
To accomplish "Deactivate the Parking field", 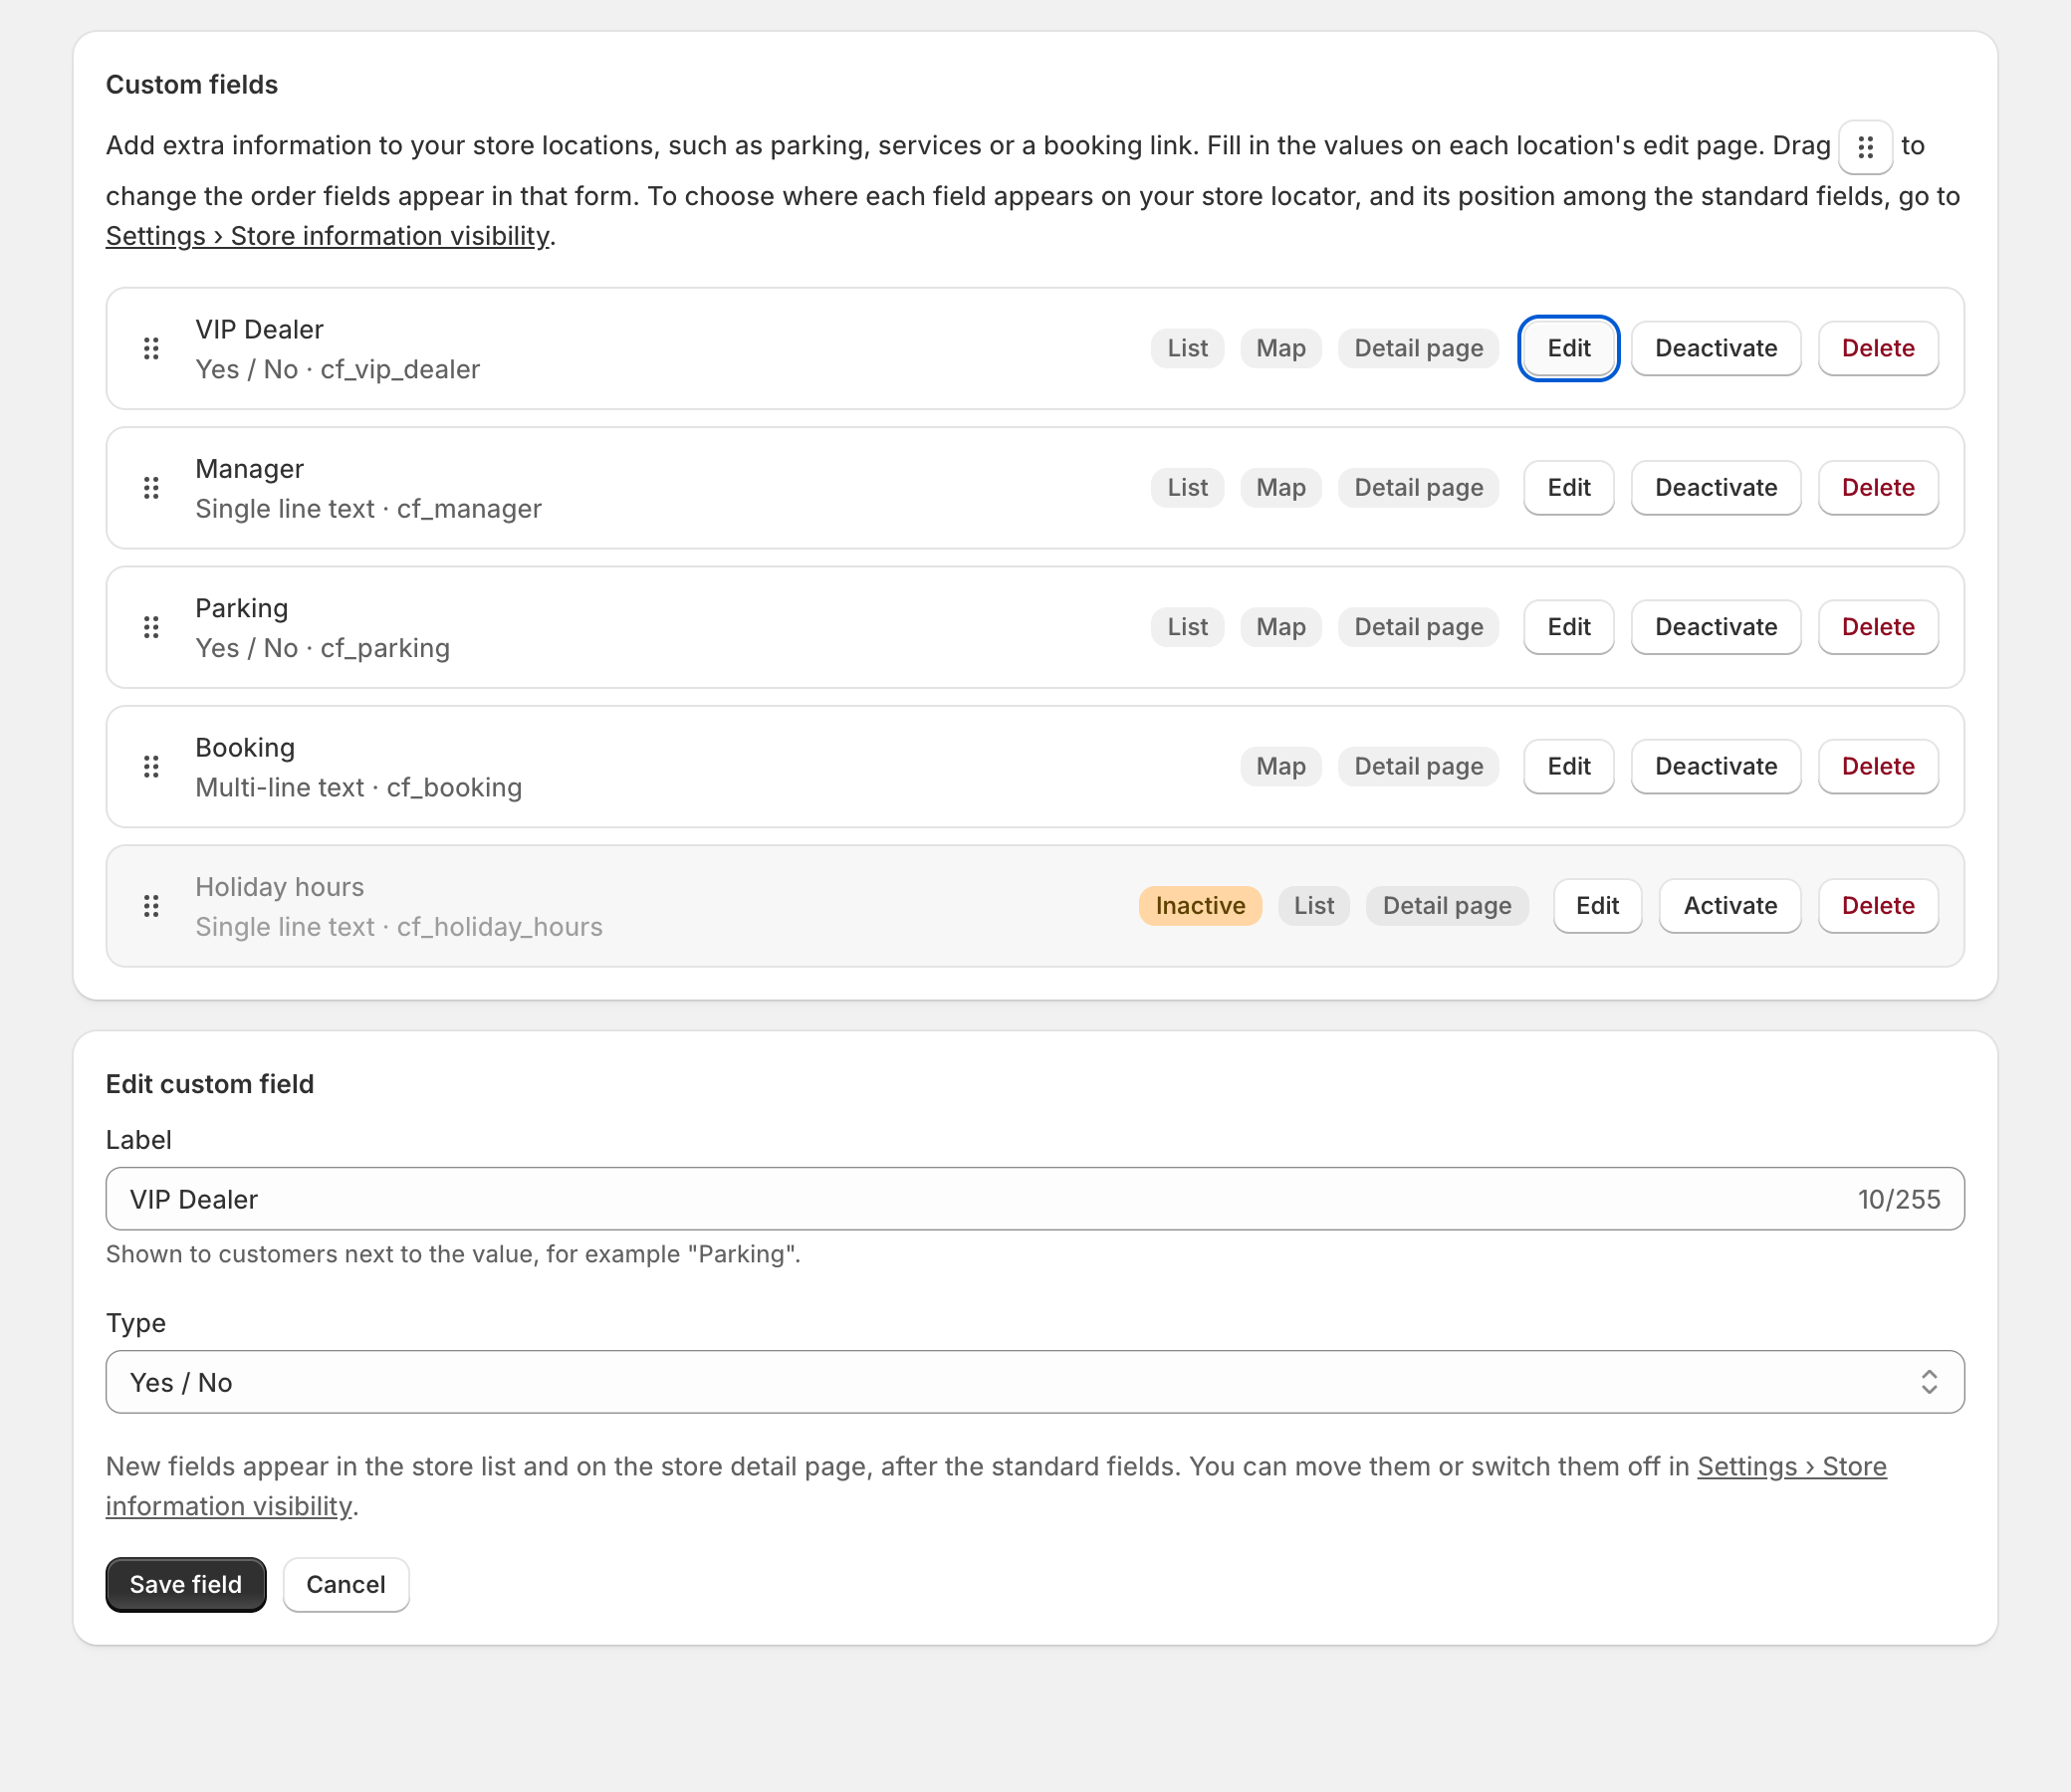I will click(x=1716, y=627).
